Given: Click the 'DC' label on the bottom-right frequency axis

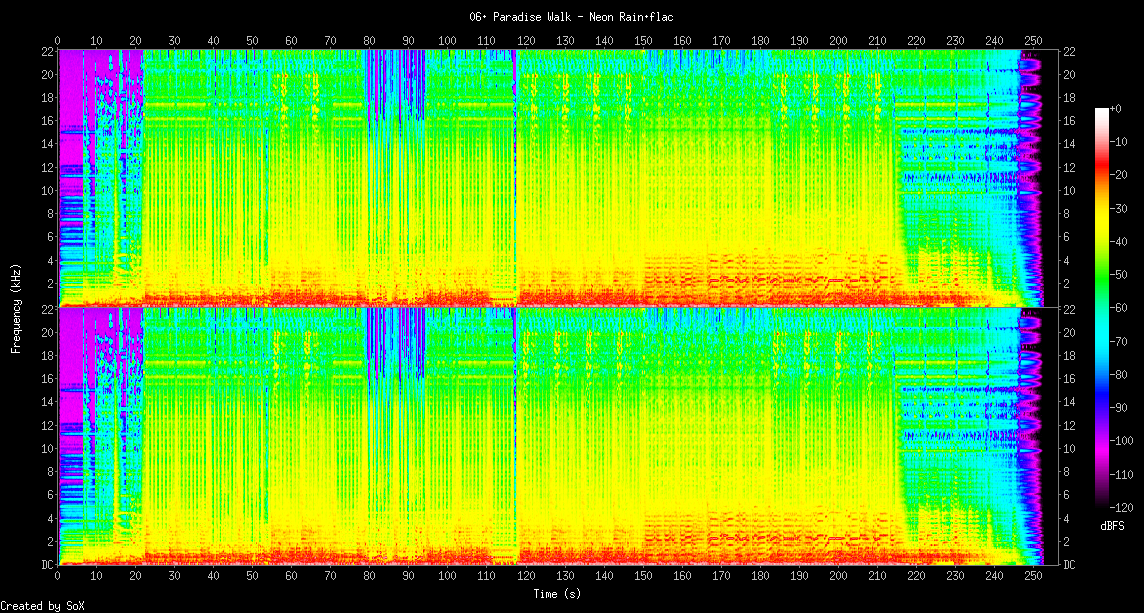Looking at the screenshot, I should [1069, 564].
